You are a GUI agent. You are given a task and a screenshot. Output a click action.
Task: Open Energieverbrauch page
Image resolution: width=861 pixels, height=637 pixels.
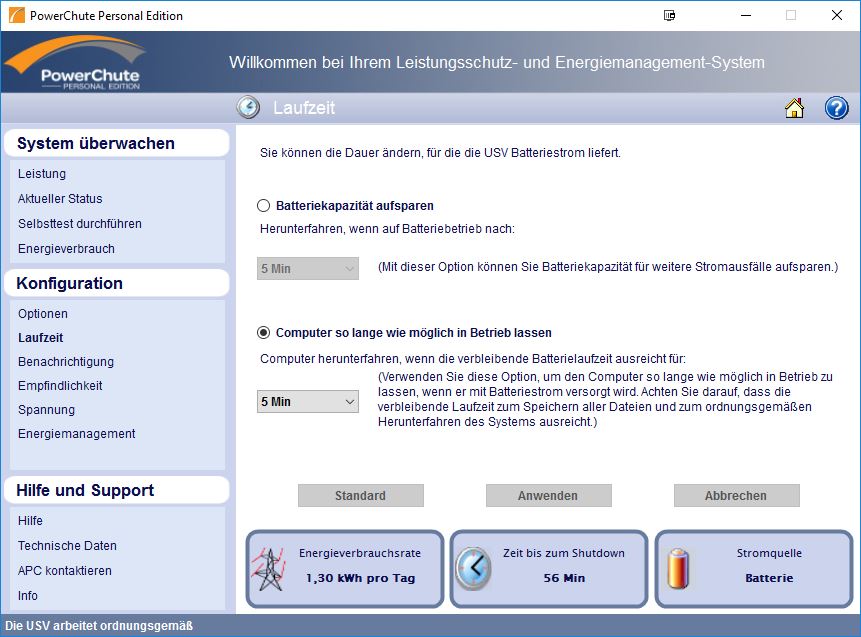(66, 249)
